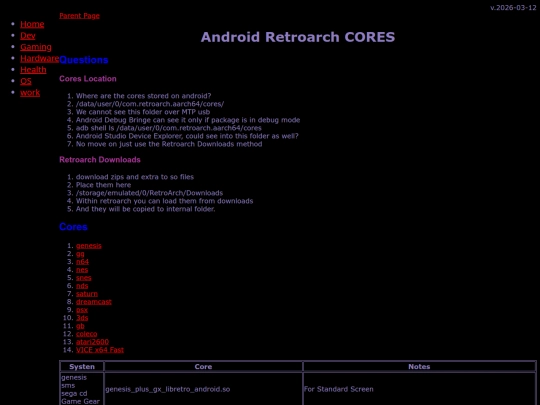Go to the atari2600 core link
This screenshot has height=405, width=540.
point(92,342)
